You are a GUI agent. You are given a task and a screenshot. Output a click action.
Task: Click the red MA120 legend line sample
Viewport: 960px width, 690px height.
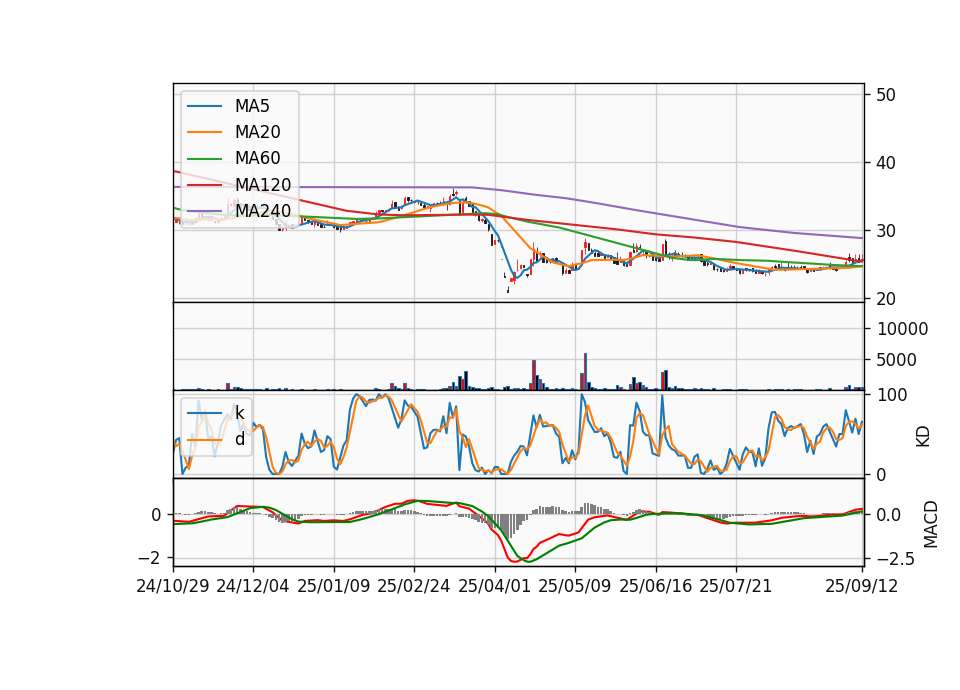204,185
